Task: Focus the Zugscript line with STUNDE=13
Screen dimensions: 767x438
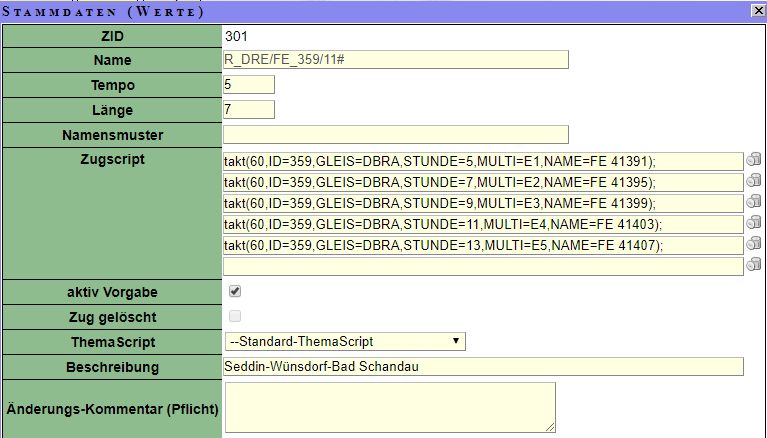Action: point(482,245)
